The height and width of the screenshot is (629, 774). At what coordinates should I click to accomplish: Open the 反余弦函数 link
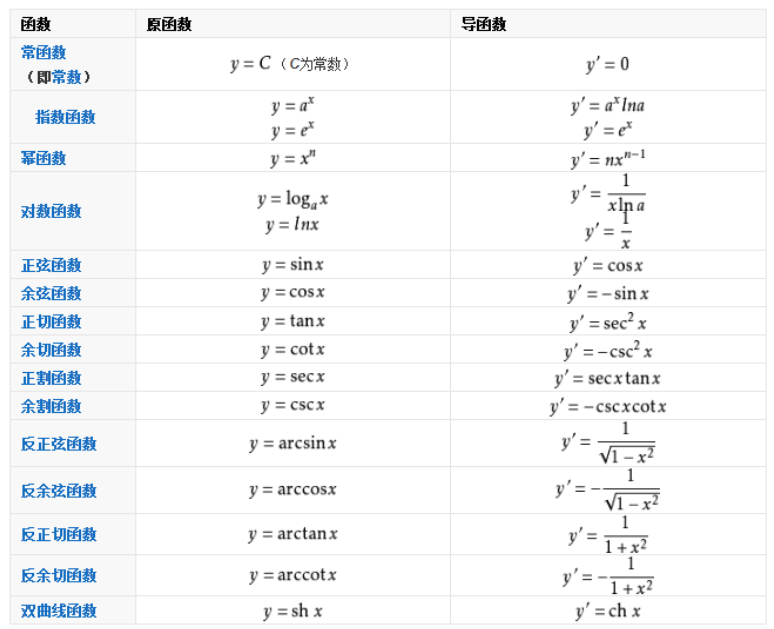58,490
